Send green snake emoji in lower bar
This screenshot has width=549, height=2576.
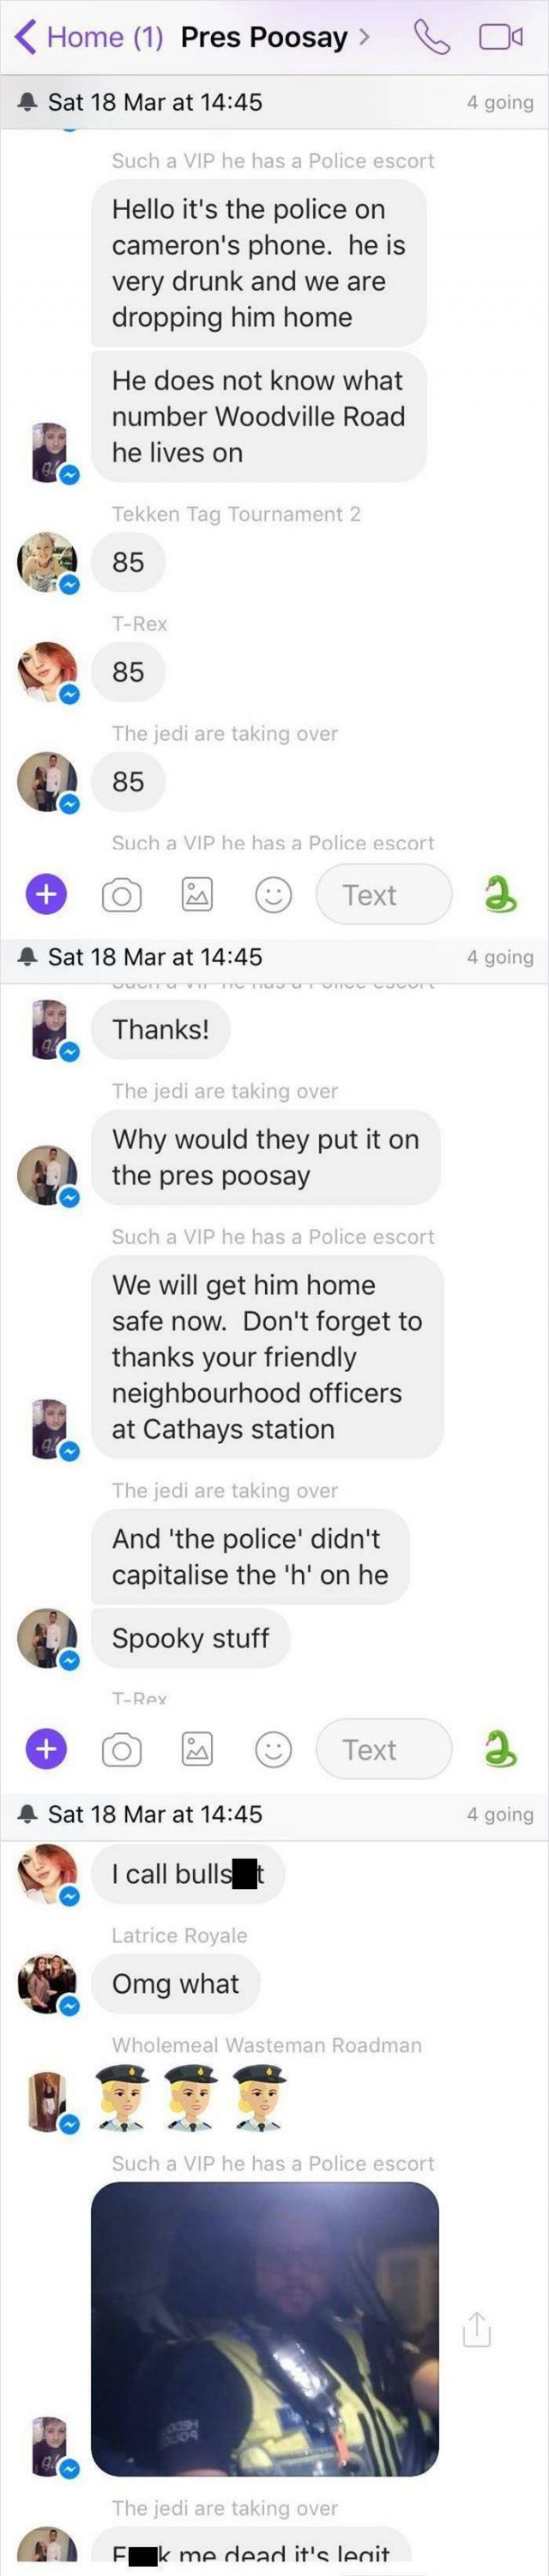click(x=499, y=1748)
